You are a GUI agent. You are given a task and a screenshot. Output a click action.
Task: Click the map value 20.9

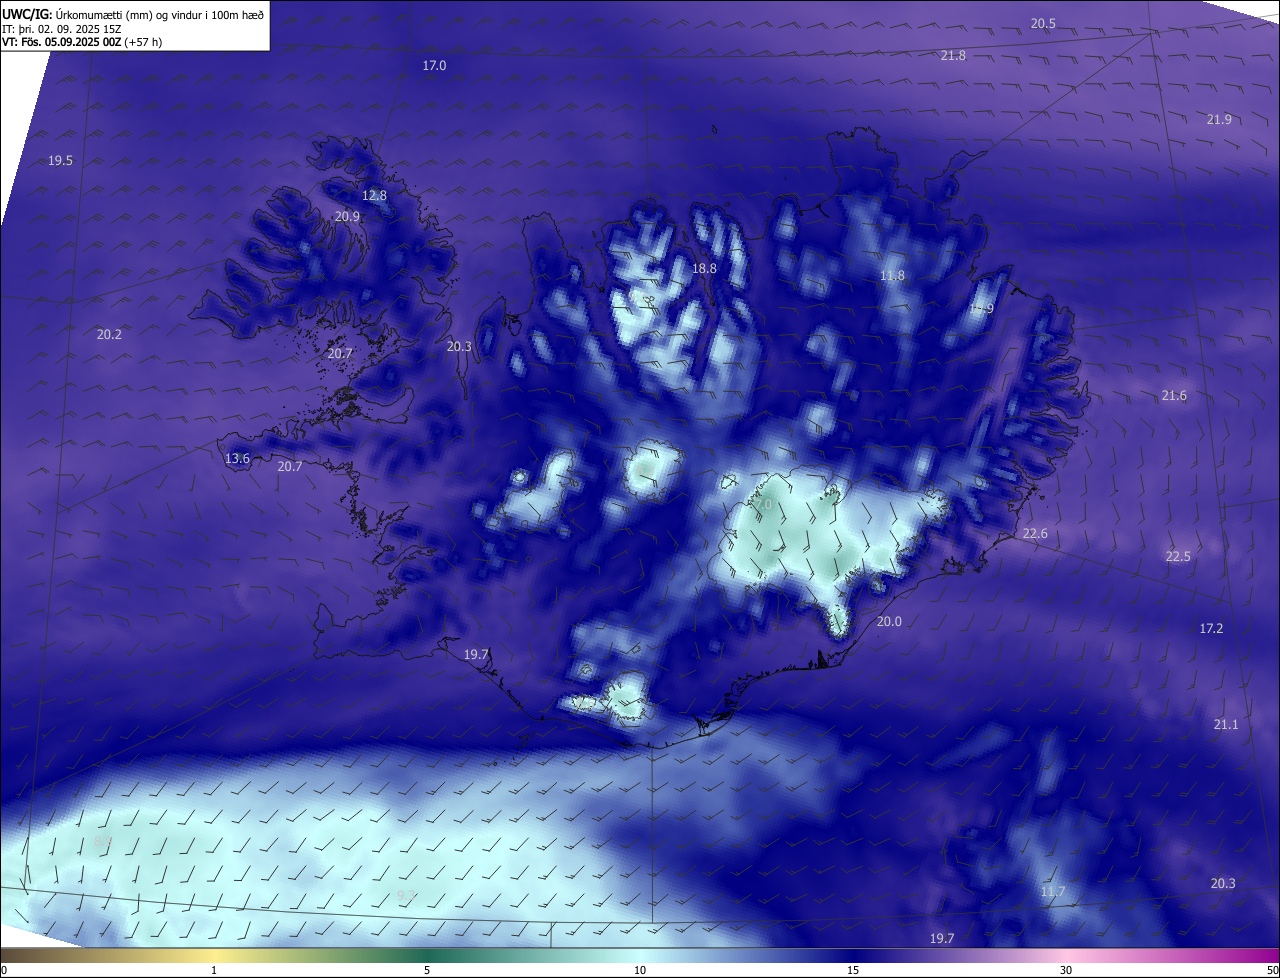click(x=347, y=216)
